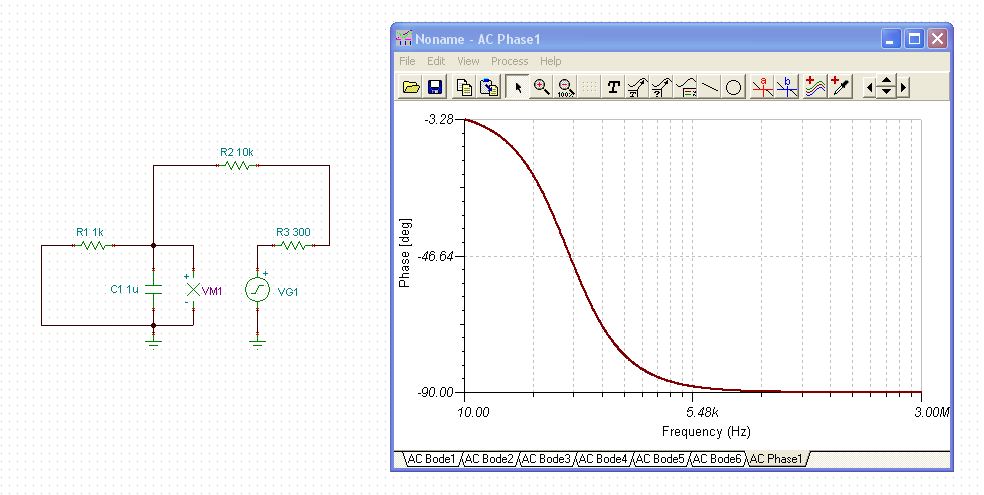Image resolution: width=984 pixels, height=495 pixels.
Task: Maximize the AC Phase1 window
Action: (914, 39)
